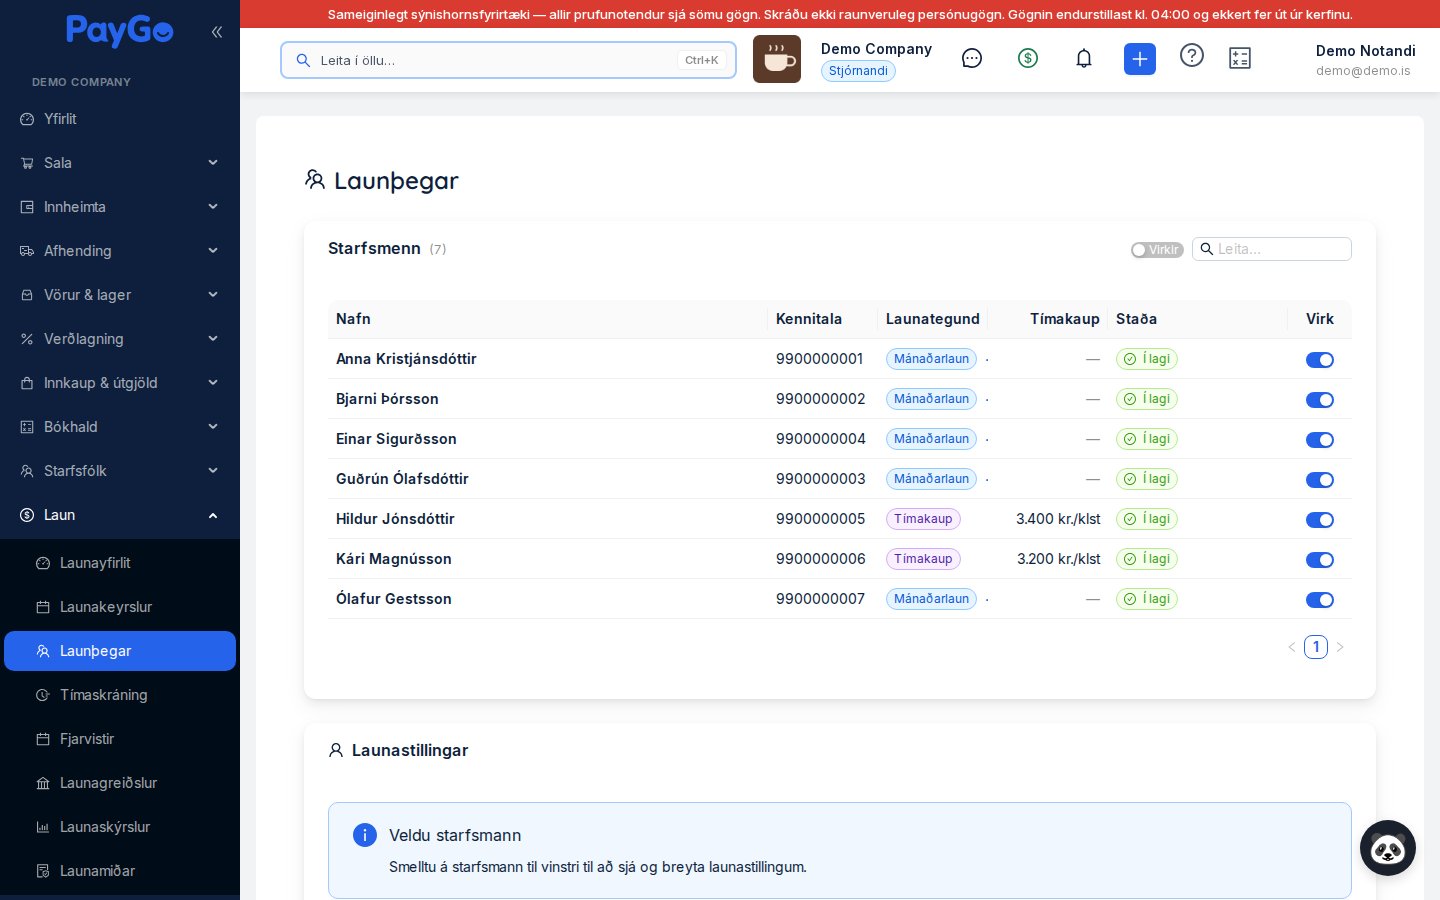
Task: Expand the Bókhald sidebar section
Action: 120,427
